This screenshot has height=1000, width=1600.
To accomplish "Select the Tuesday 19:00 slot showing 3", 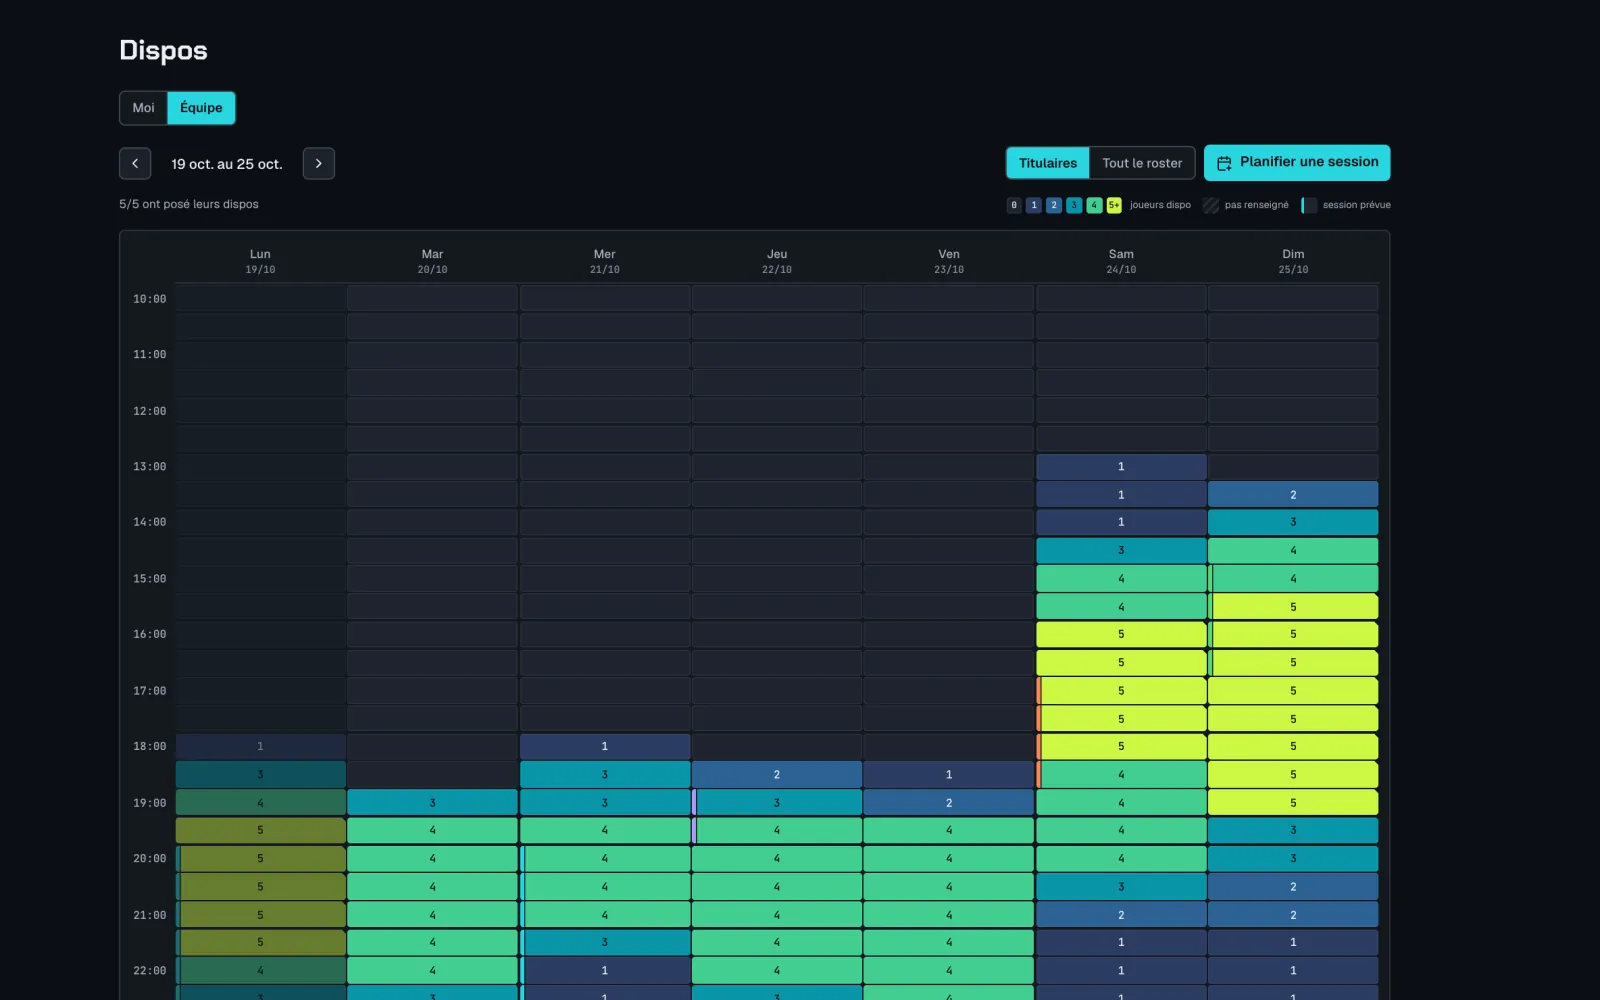I will coord(432,802).
